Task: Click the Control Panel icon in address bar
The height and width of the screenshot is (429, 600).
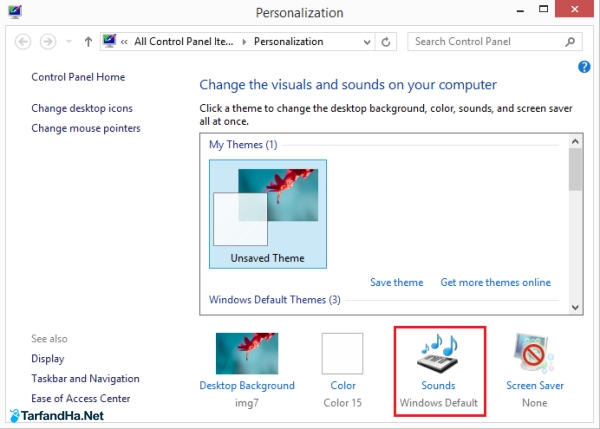Action: click(109, 41)
